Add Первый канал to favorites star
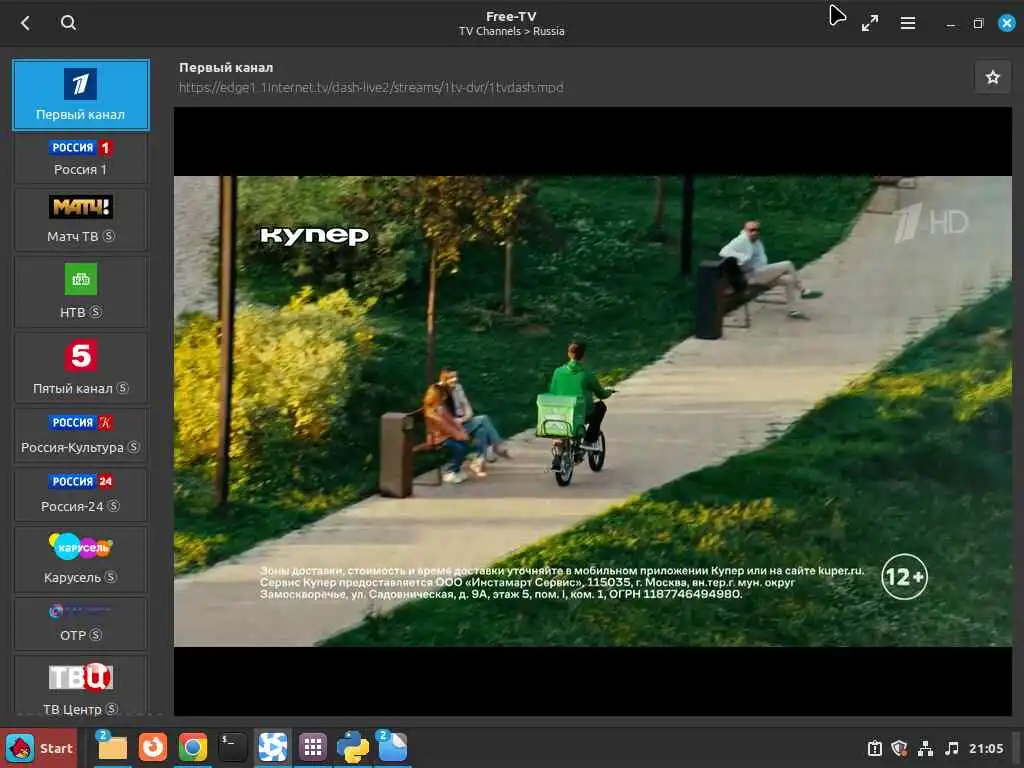Image resolution: width=1024 pixels, height=768 pixels. coord(993,77)
